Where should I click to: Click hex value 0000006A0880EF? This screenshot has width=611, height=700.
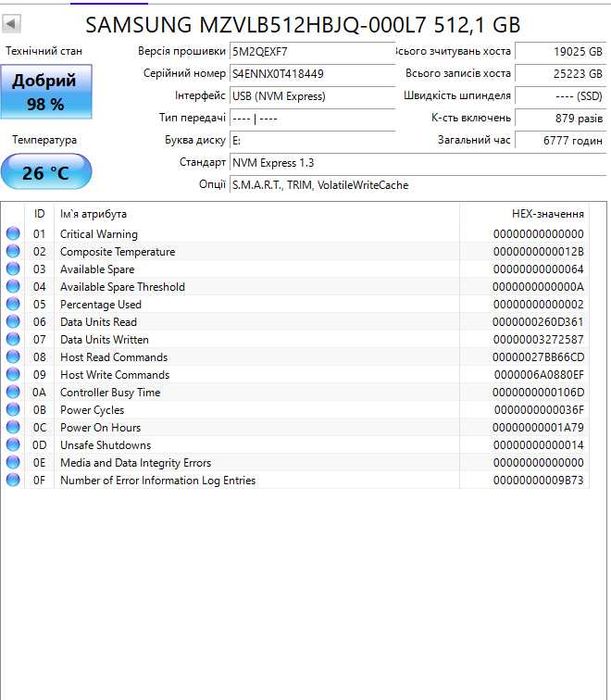pos(539,375)
